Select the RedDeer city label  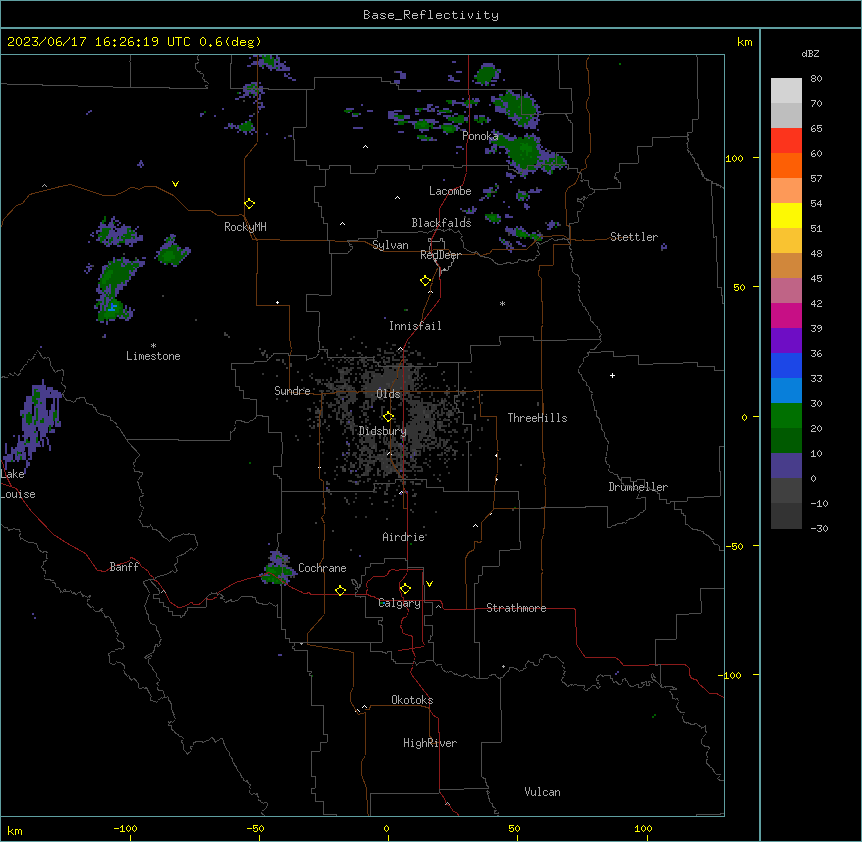coord(440,255)
